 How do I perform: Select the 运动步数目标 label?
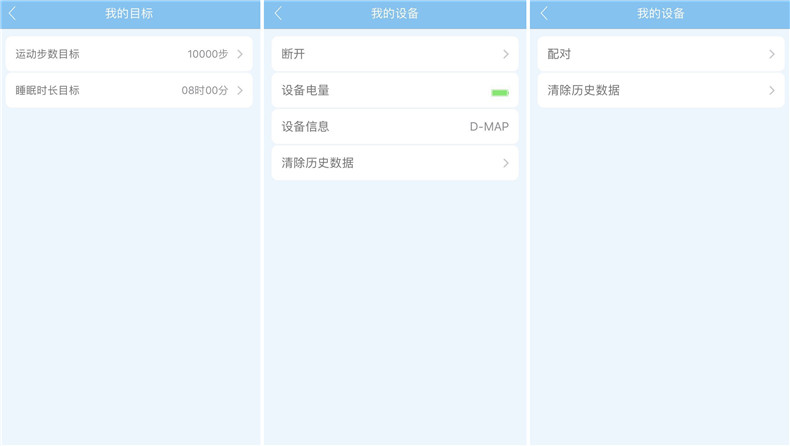(47, 54)
